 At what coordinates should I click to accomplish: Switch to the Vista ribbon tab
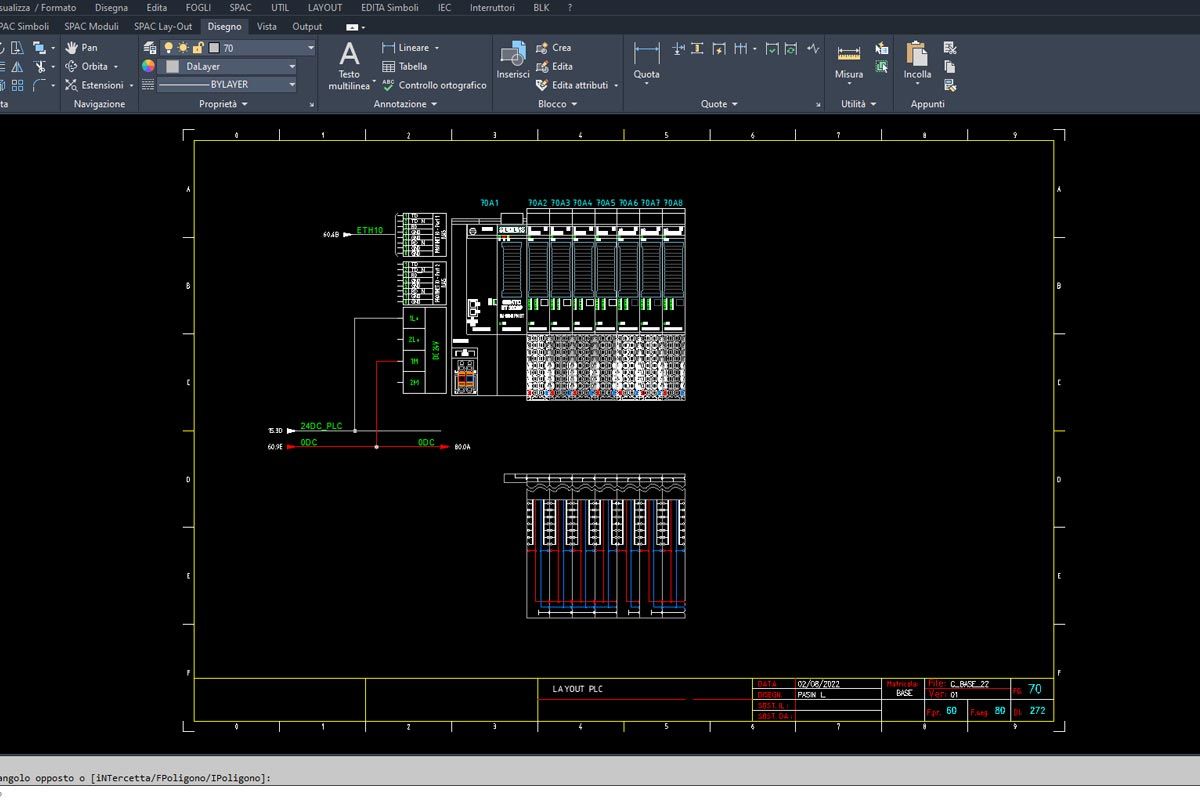pyautogui.click(x=266, y=26)
